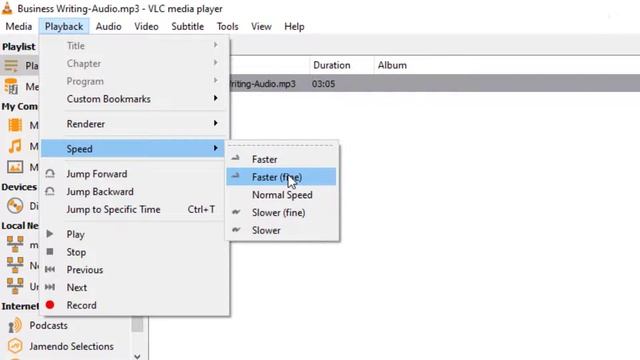
Task: Click the Next track icon
Action: click(50, 287)
